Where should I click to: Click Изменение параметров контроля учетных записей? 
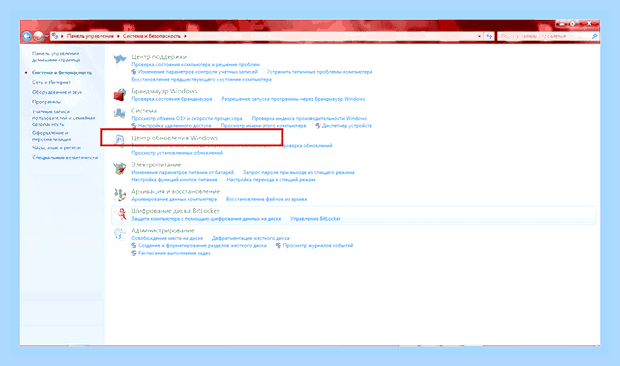tap(198, 72)
